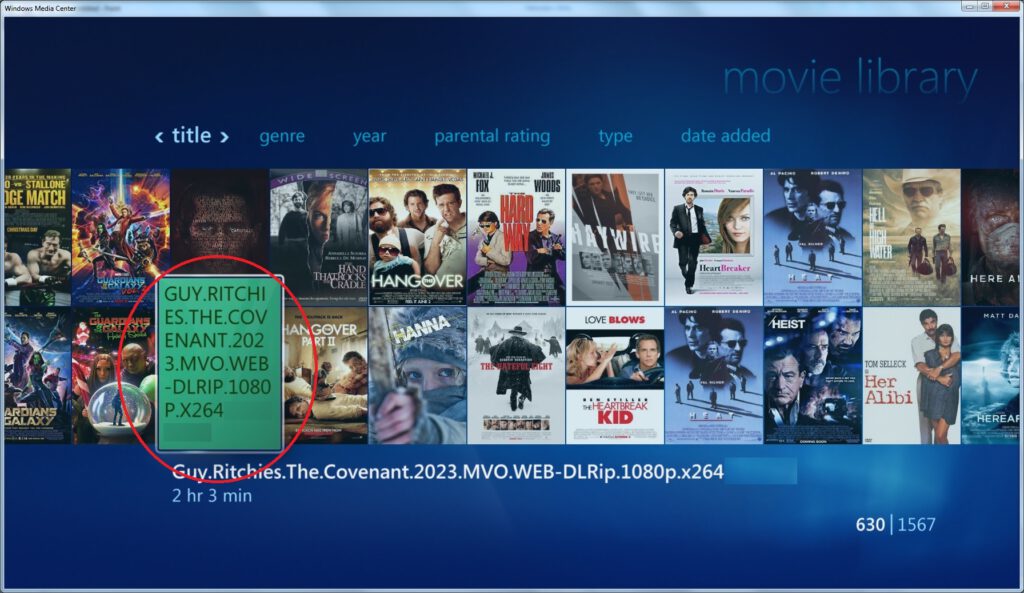
Task: Open The Hangover Part II poster
Action: 326,376
